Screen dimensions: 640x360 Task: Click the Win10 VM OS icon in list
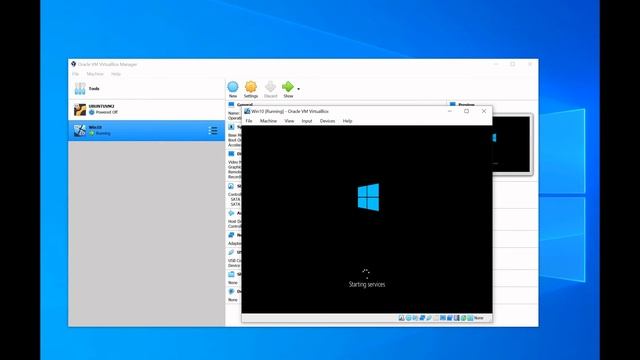pyautogui.click(x=80, y=131)
